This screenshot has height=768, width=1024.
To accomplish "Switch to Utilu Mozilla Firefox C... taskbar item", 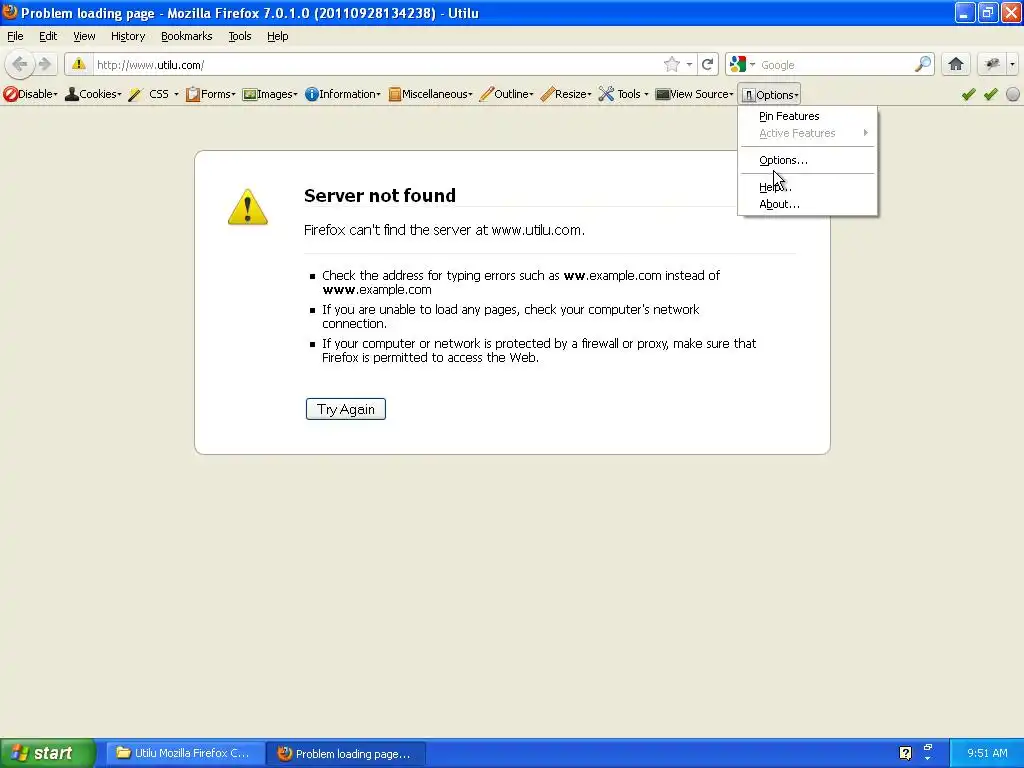I will (x=185, y=753).
